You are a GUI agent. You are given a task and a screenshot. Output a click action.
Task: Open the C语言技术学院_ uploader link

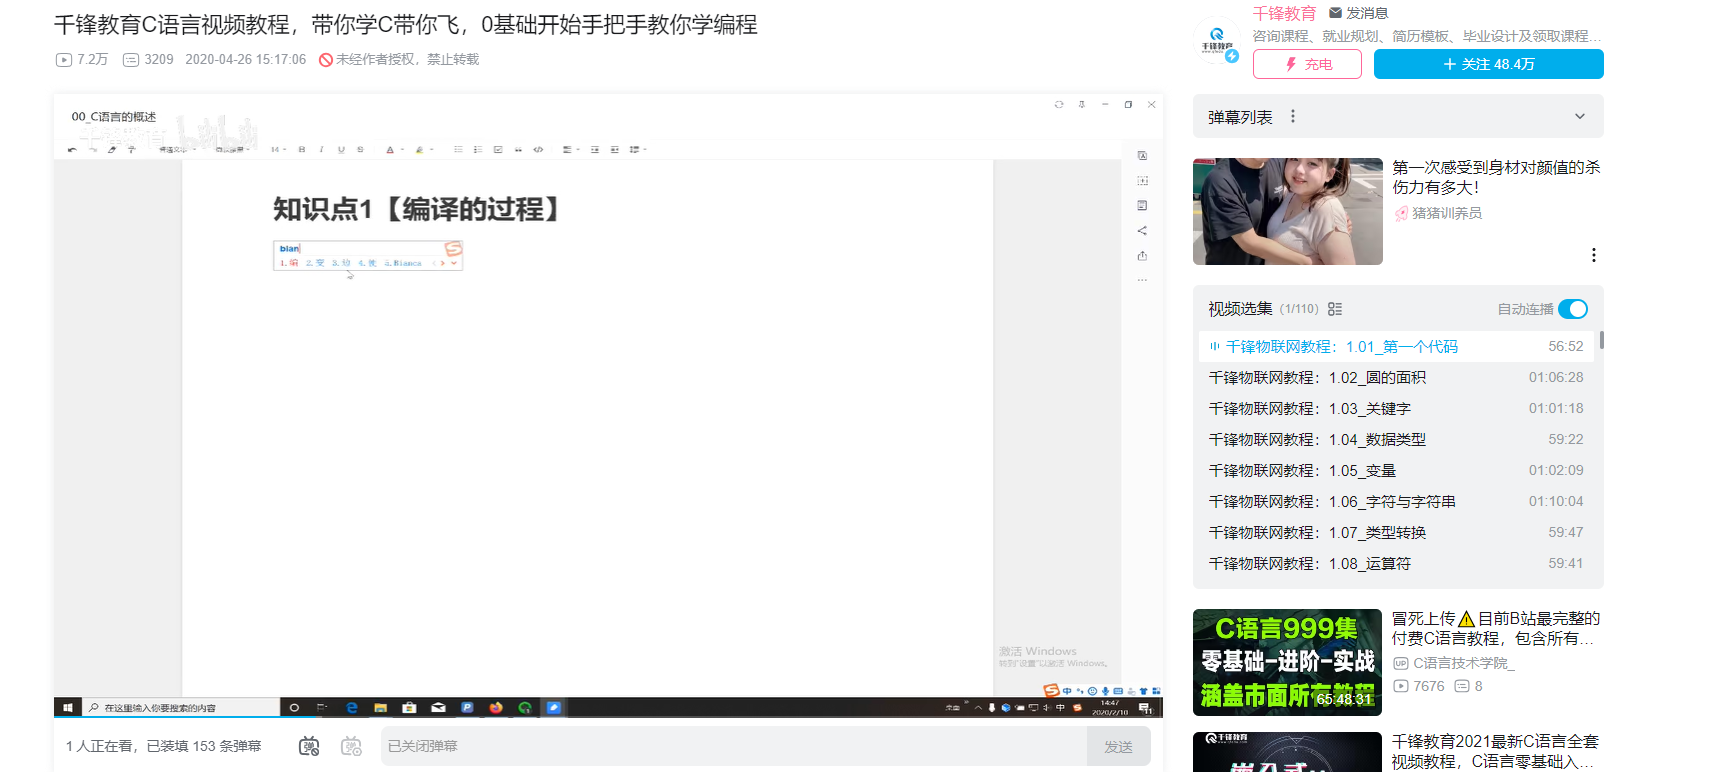point(1454,663)
